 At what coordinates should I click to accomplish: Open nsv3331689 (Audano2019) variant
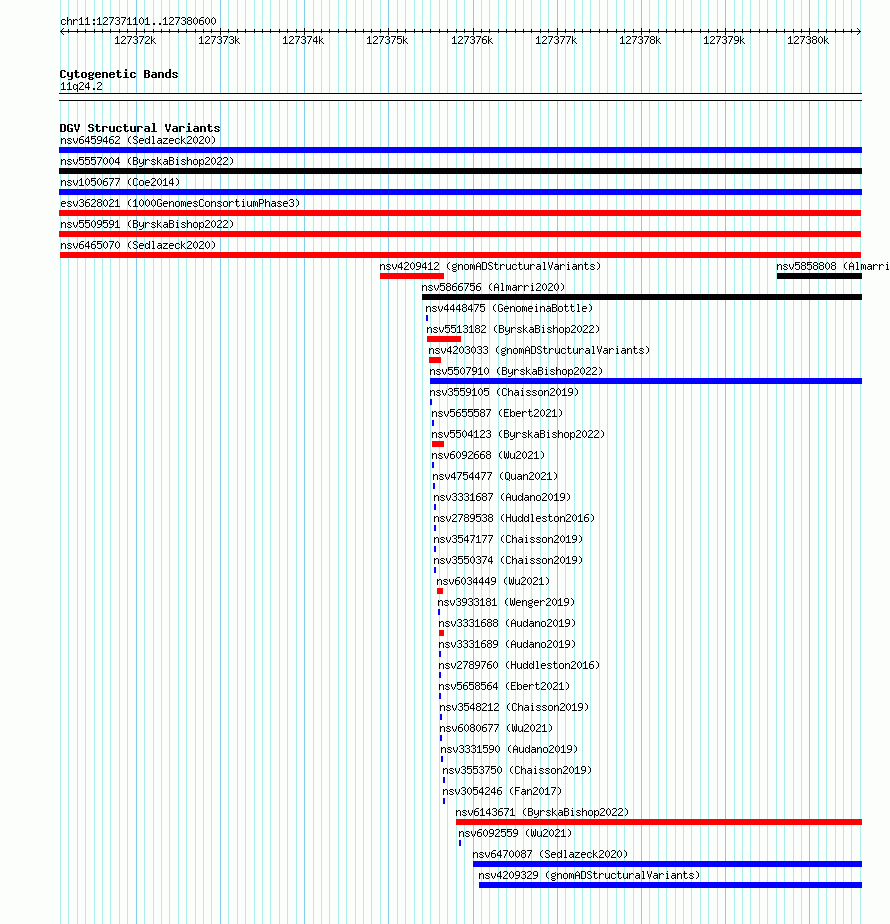point(507,645)
